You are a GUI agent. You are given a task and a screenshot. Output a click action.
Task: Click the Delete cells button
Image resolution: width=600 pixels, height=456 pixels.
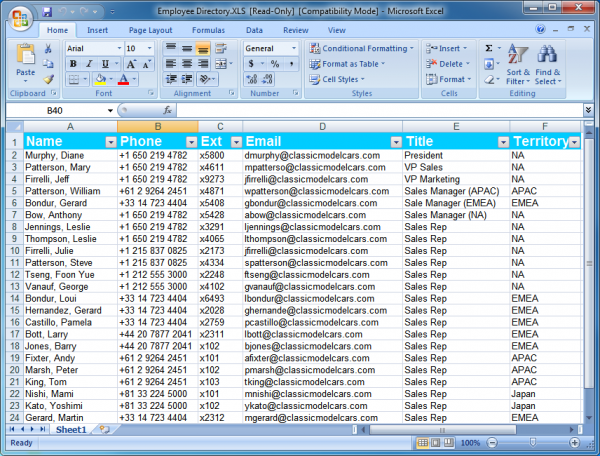(448, 64)
